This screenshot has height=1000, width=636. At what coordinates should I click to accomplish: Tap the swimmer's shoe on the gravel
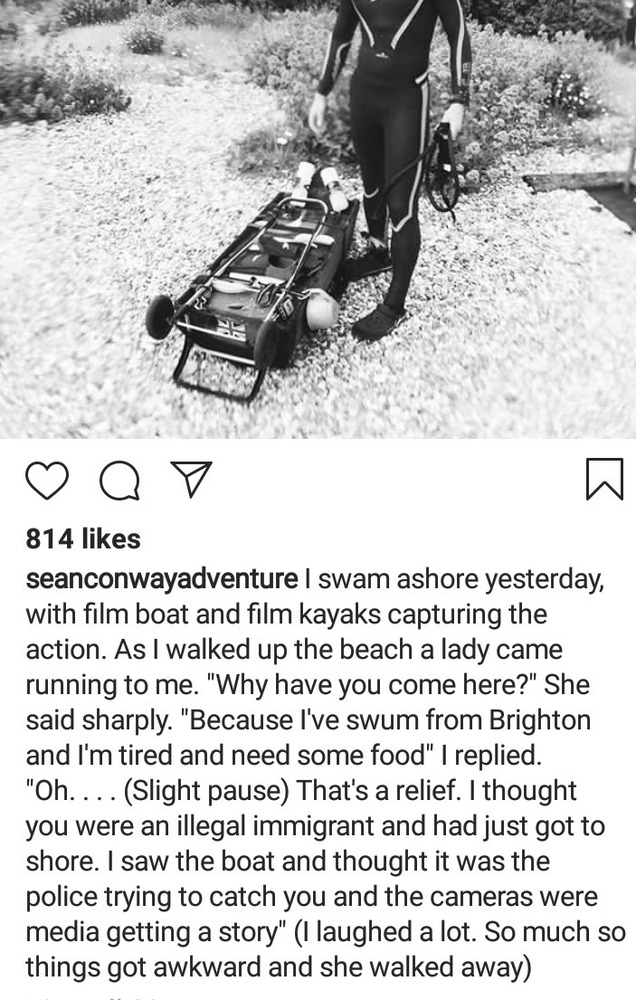pos(378,323)
